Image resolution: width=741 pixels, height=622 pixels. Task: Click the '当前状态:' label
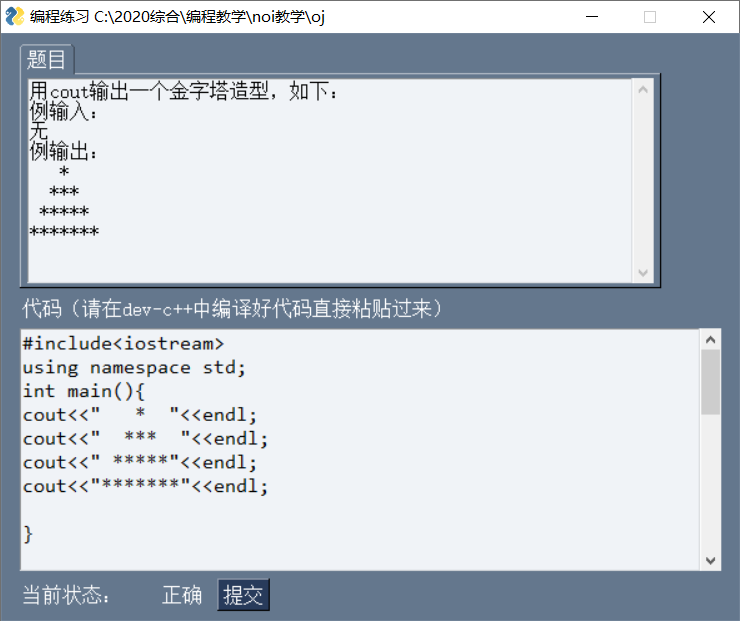pyautogui.click(x=66, y=595)
